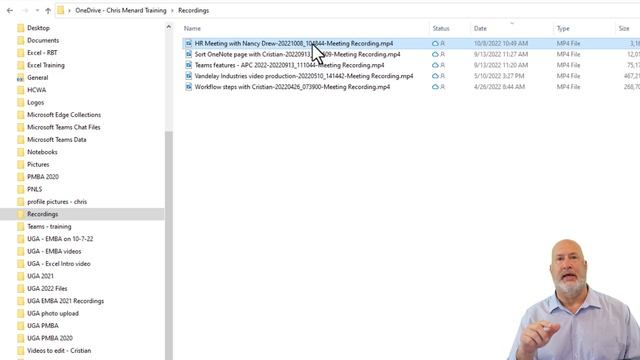Click cloud status icon for Sort OneNote file

coord(435,54)
